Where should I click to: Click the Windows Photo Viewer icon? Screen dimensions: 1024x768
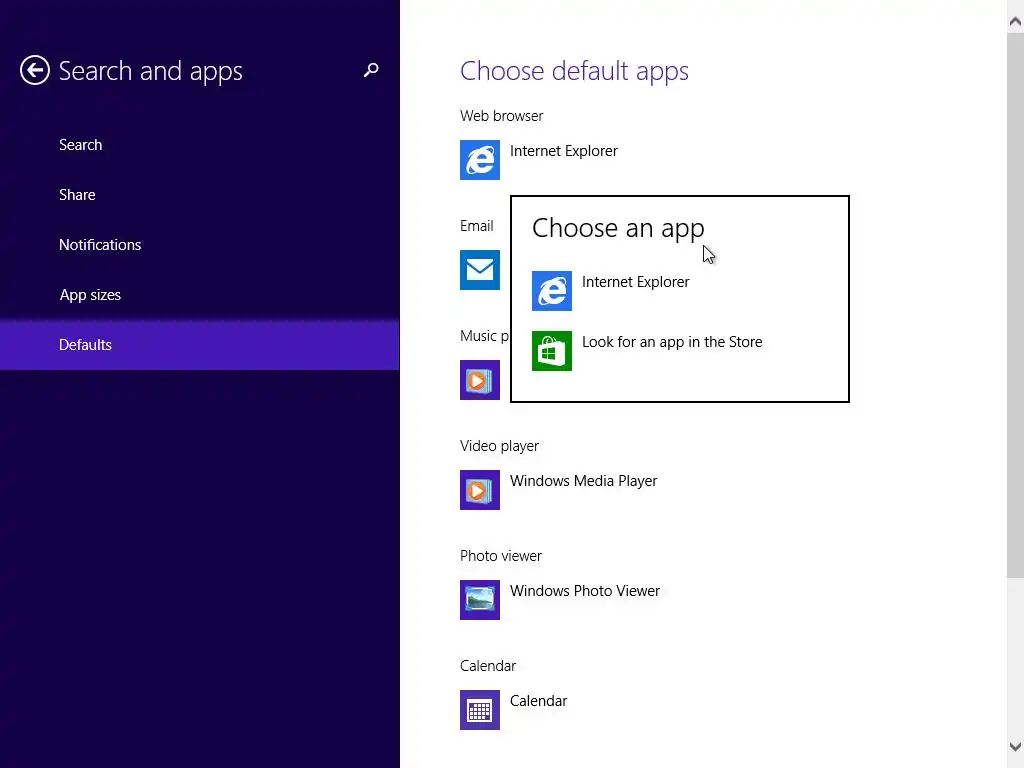pos(479,600)
